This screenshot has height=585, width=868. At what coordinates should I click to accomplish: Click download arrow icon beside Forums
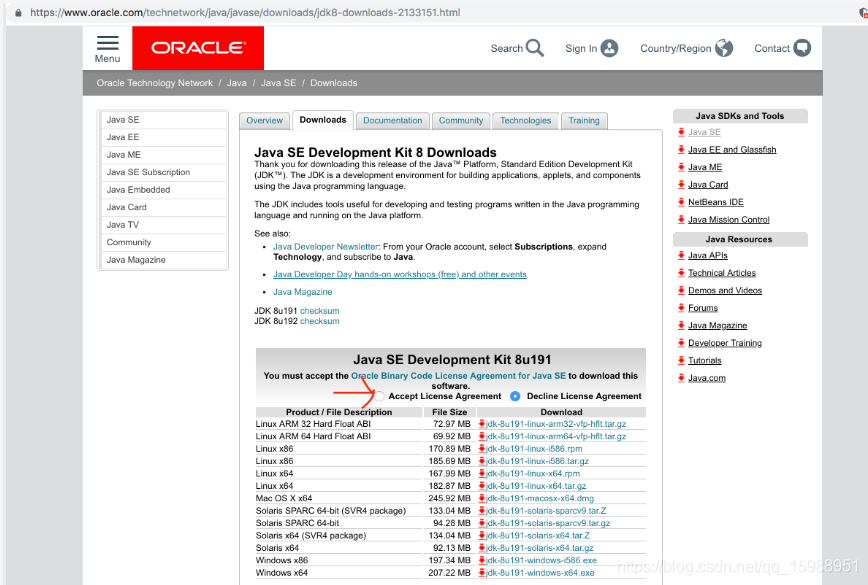coord(681,308)
